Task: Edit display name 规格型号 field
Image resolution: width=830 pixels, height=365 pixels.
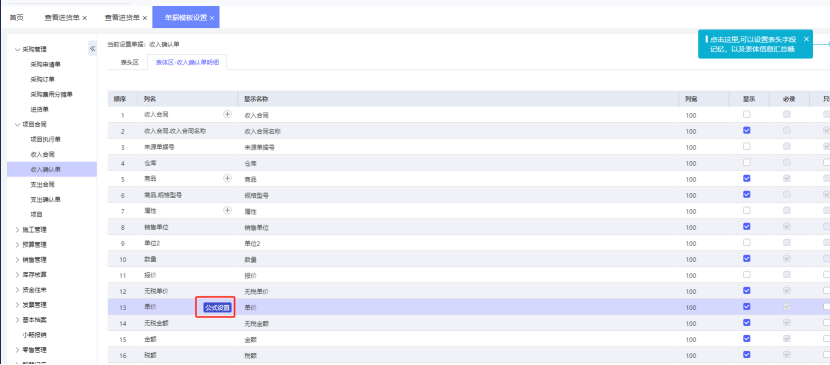Action: [458, 195]
